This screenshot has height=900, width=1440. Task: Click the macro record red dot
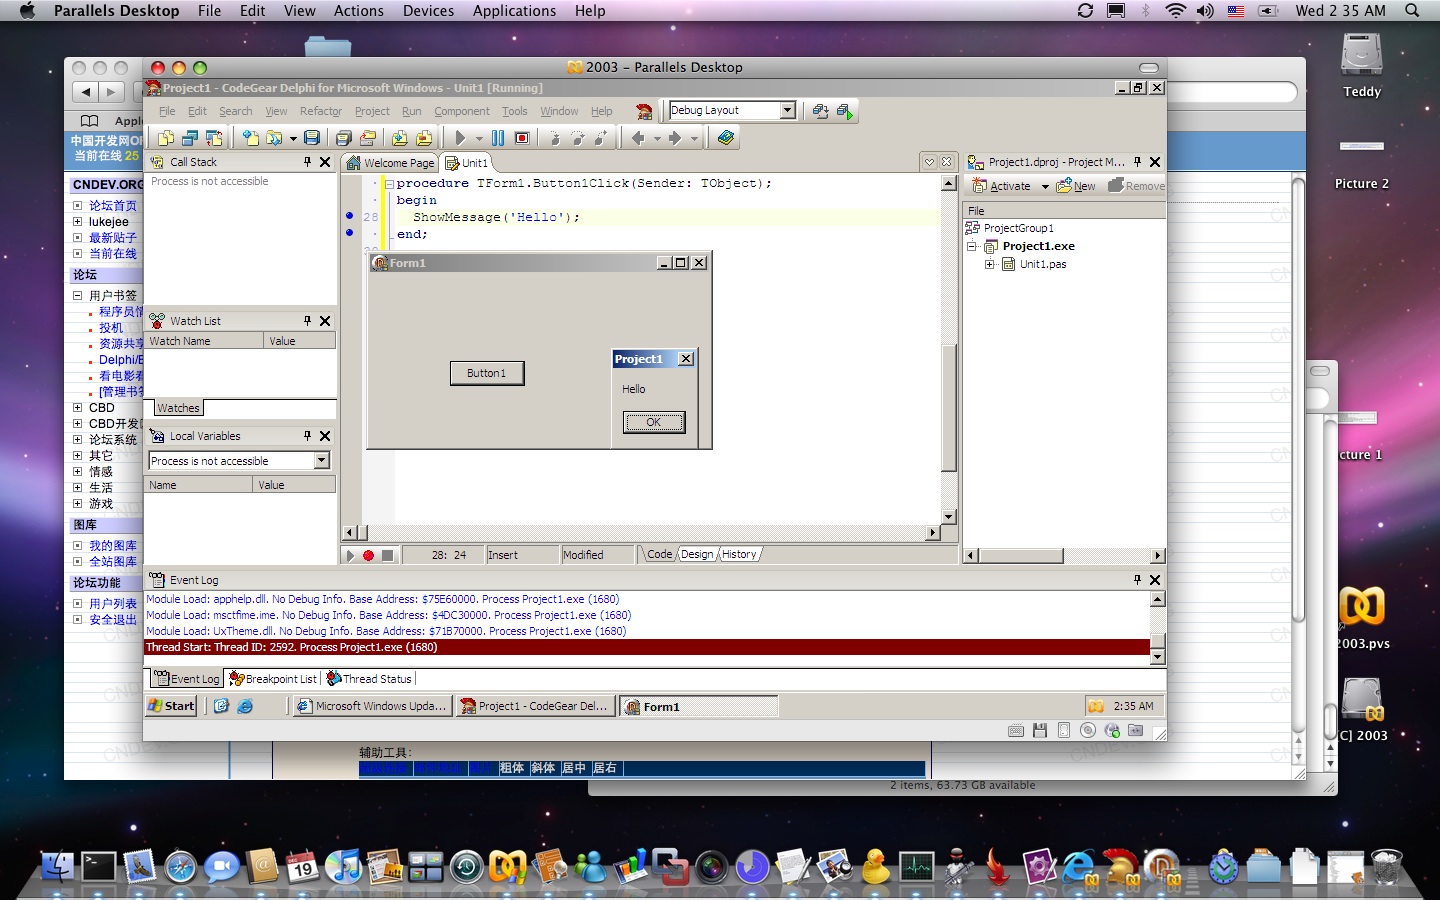tap(368, 555)
